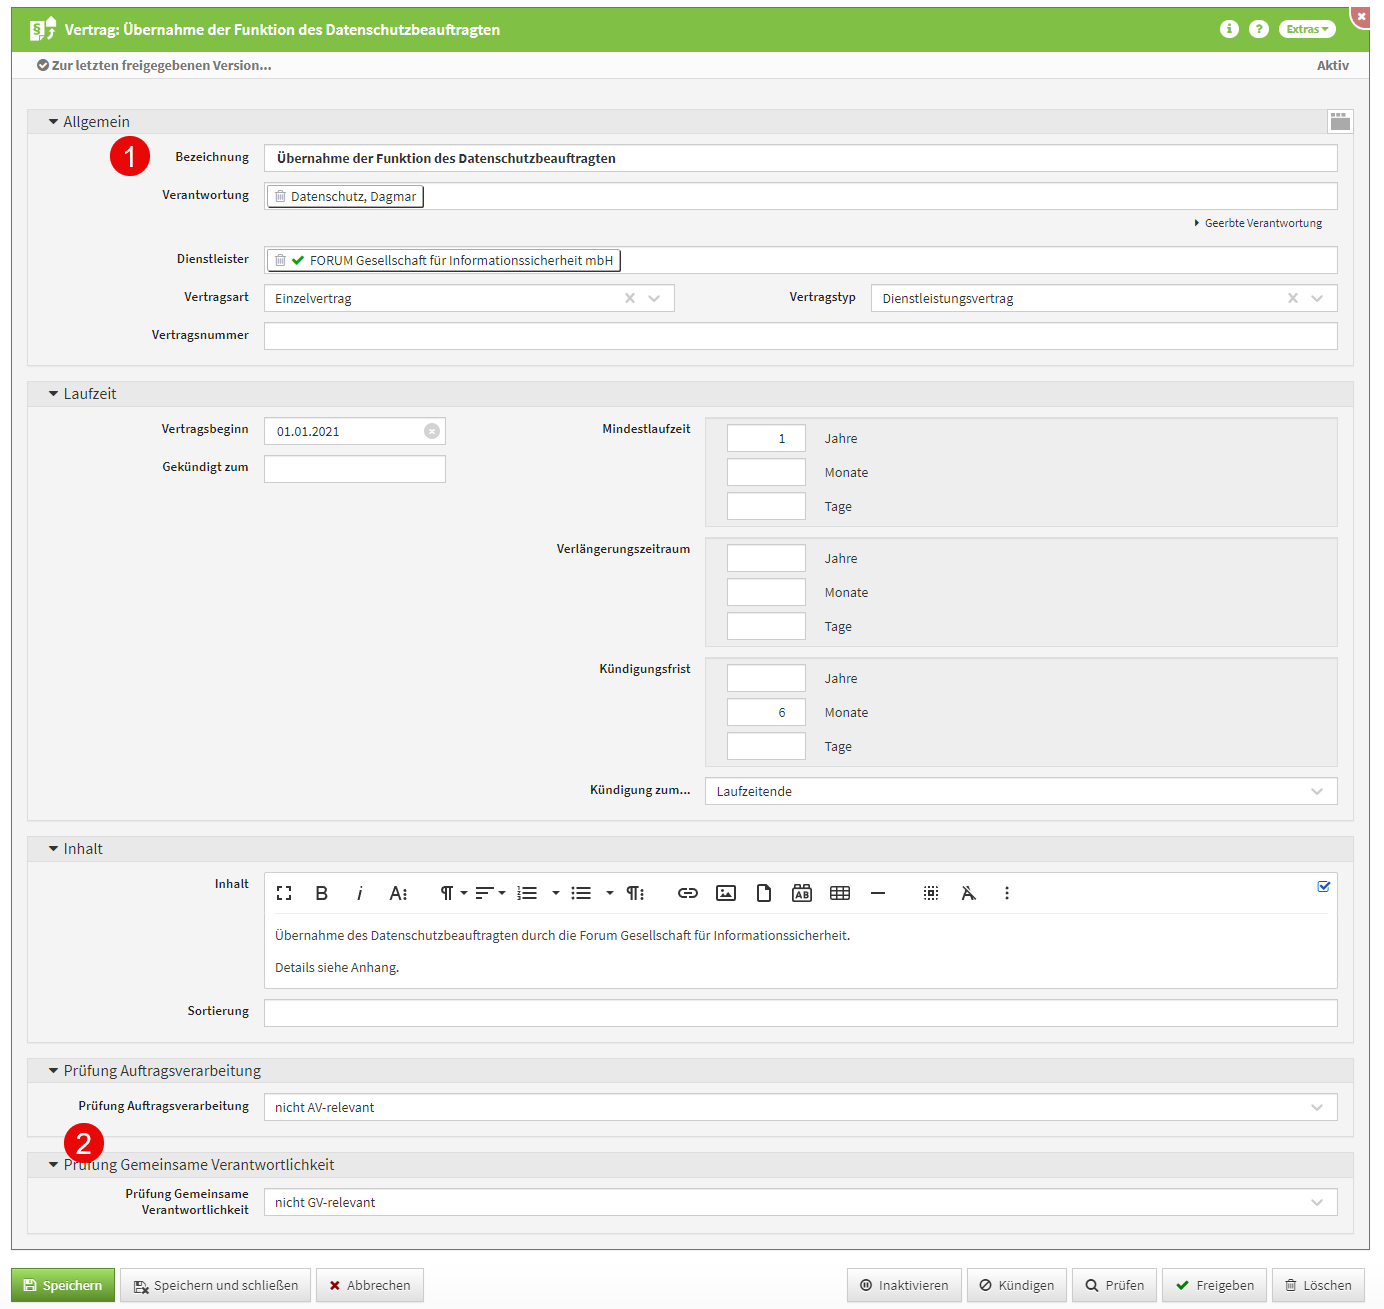The width and height of the screenshot is (1384, 1309).
Task: Toggle the tab view icon in Allgemein header
Action: click(1340, 121)
